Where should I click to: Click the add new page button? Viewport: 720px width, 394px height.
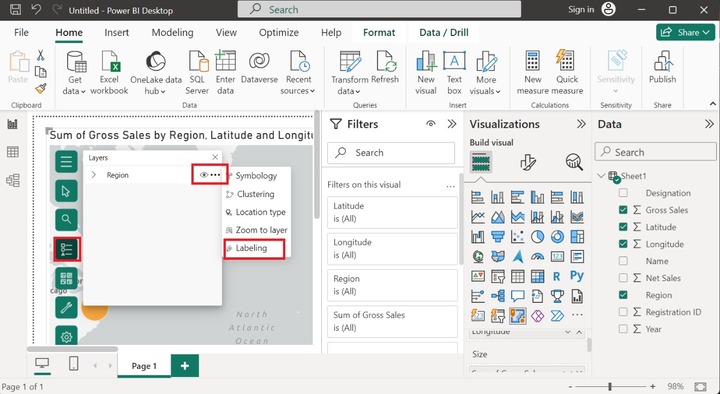(x=185, y=366)
